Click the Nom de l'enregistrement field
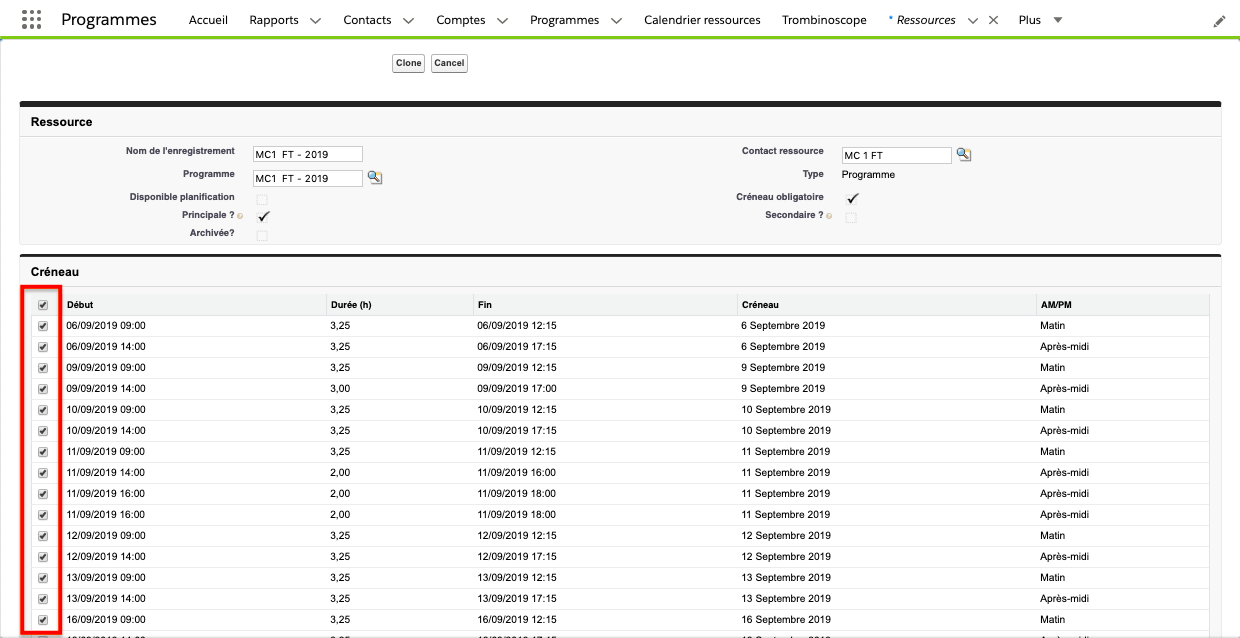1240x638 pixels. (x=307, y=154)
